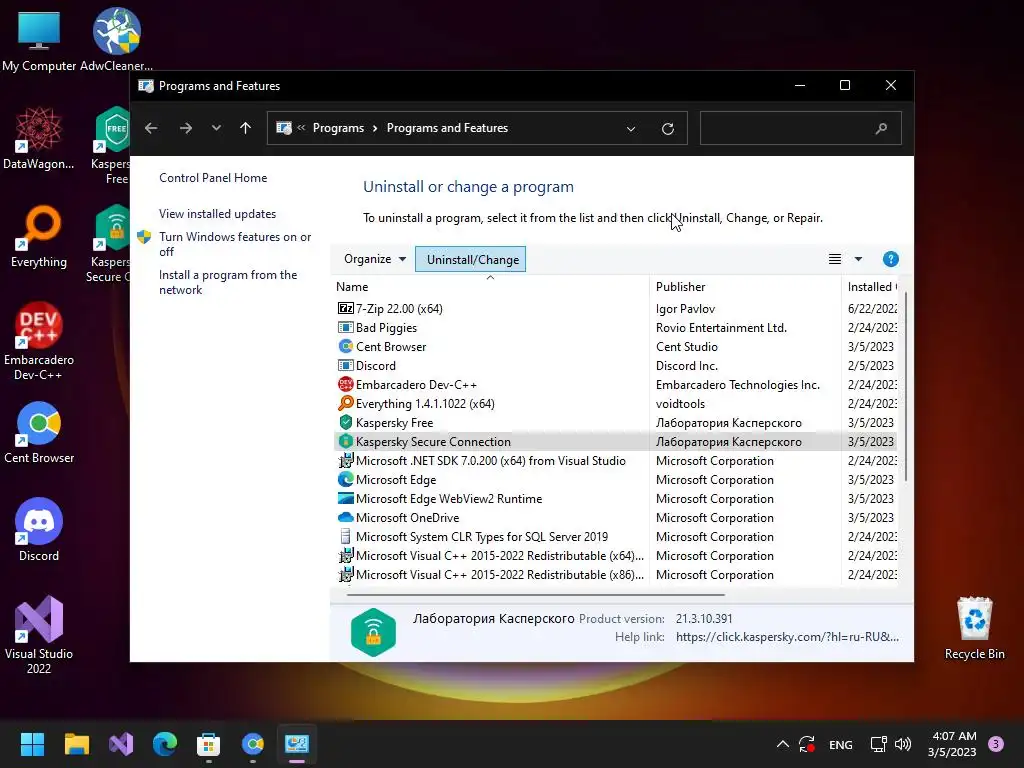Image resolution: width=1024 pixels, height=768 pixels.
Task: Open File Explorer from the taskbar
Action: point(76,744)
